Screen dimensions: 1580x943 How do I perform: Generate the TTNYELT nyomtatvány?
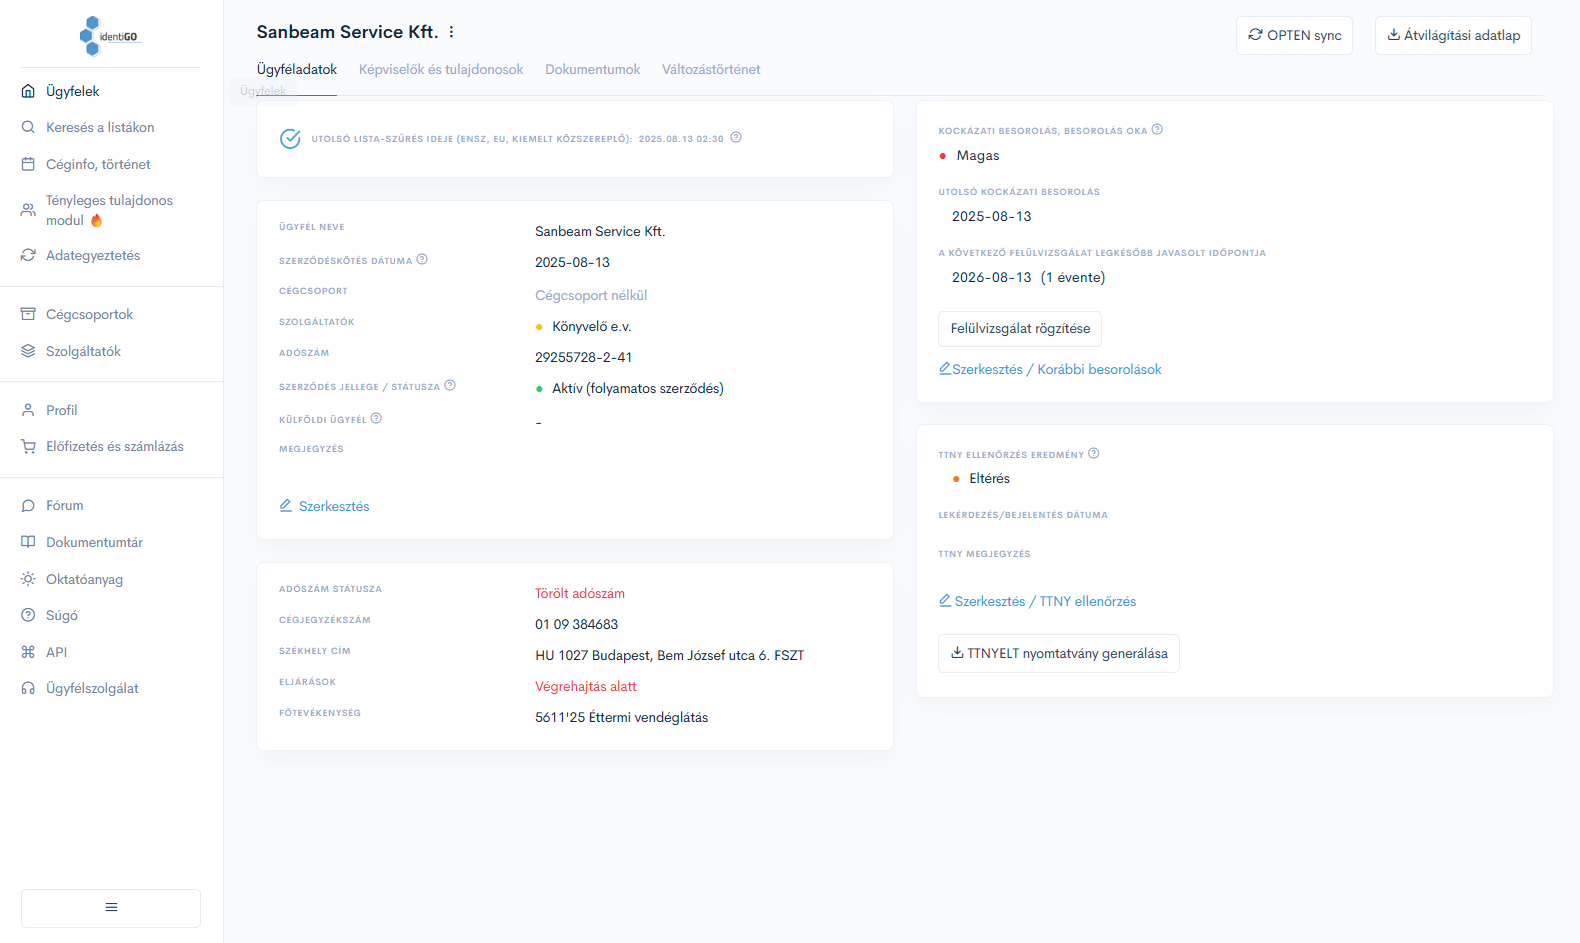(x=1058, y=653)
